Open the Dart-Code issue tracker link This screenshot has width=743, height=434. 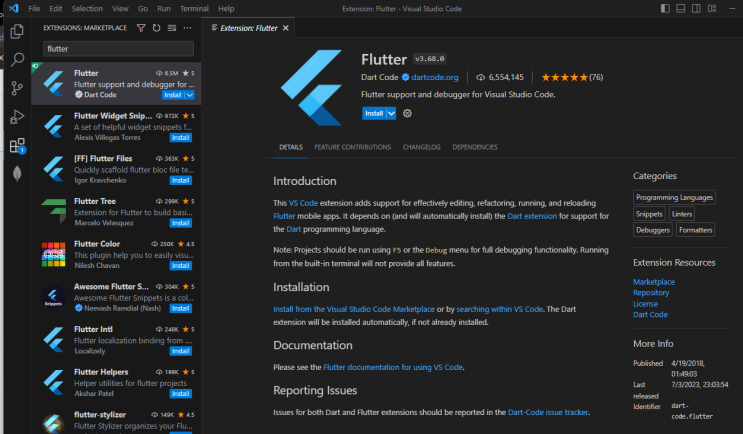coord(548,412)
